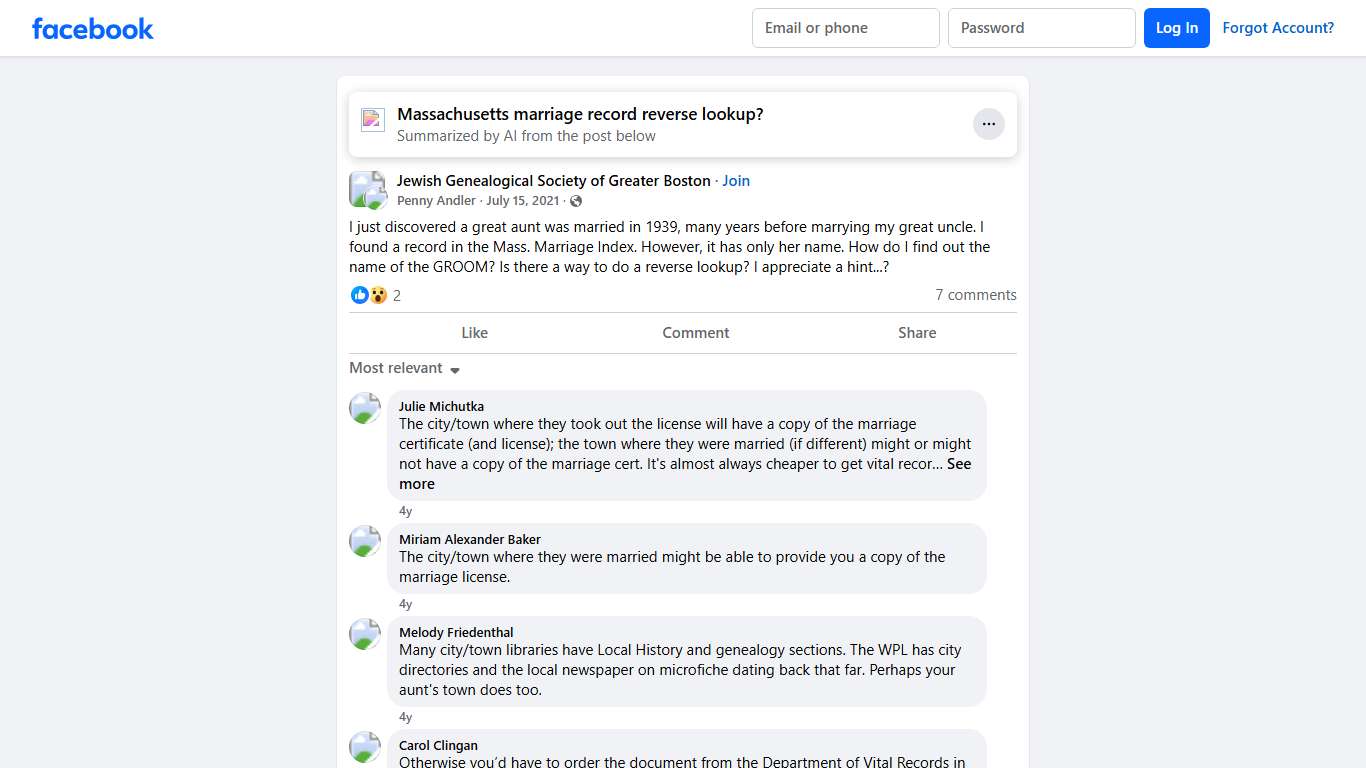Open the Forgot Account link

point(1278,28)
